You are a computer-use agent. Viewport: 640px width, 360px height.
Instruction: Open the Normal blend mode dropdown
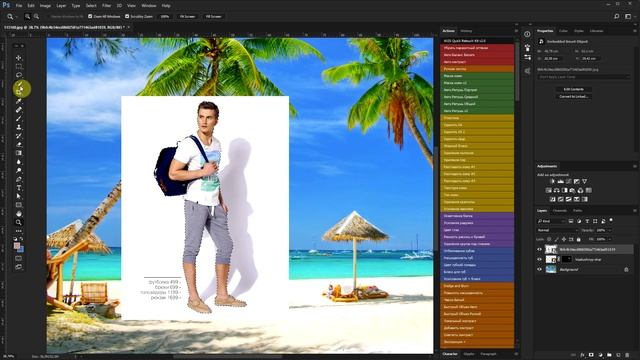[x=557, y=230]
